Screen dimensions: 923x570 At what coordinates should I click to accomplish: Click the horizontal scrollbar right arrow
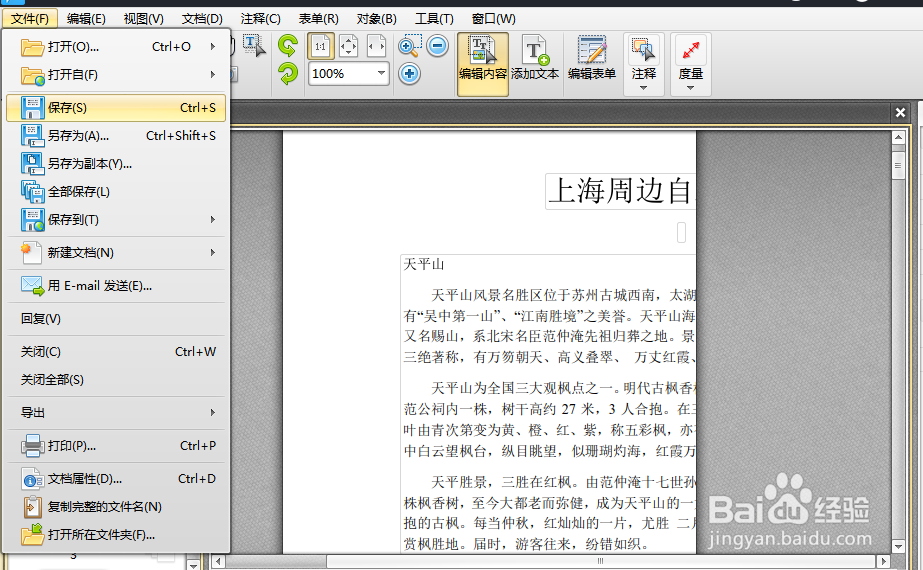883,561
